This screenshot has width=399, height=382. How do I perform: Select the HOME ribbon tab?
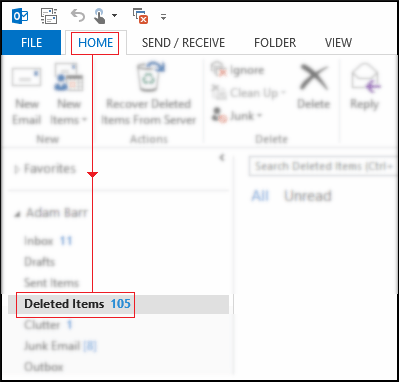point(95,43)
